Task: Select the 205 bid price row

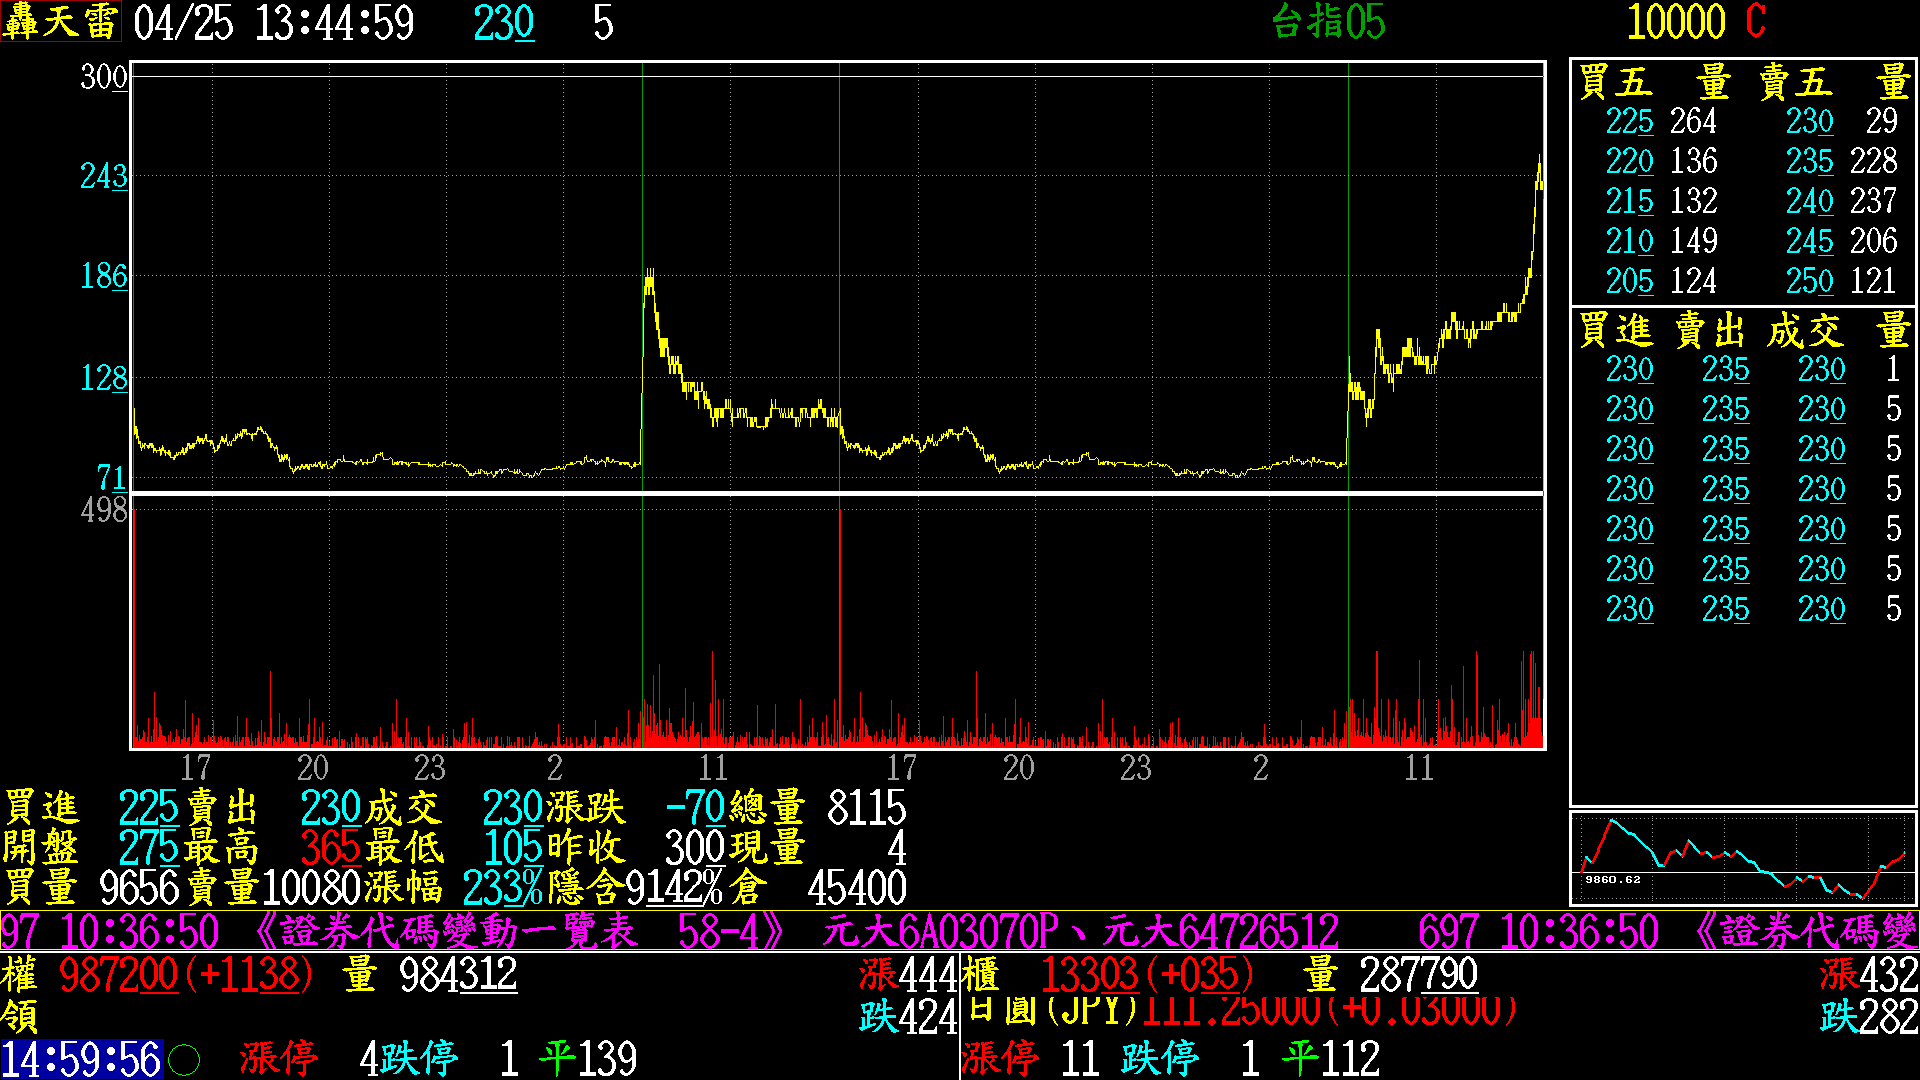Action: tap(1629, 281)
